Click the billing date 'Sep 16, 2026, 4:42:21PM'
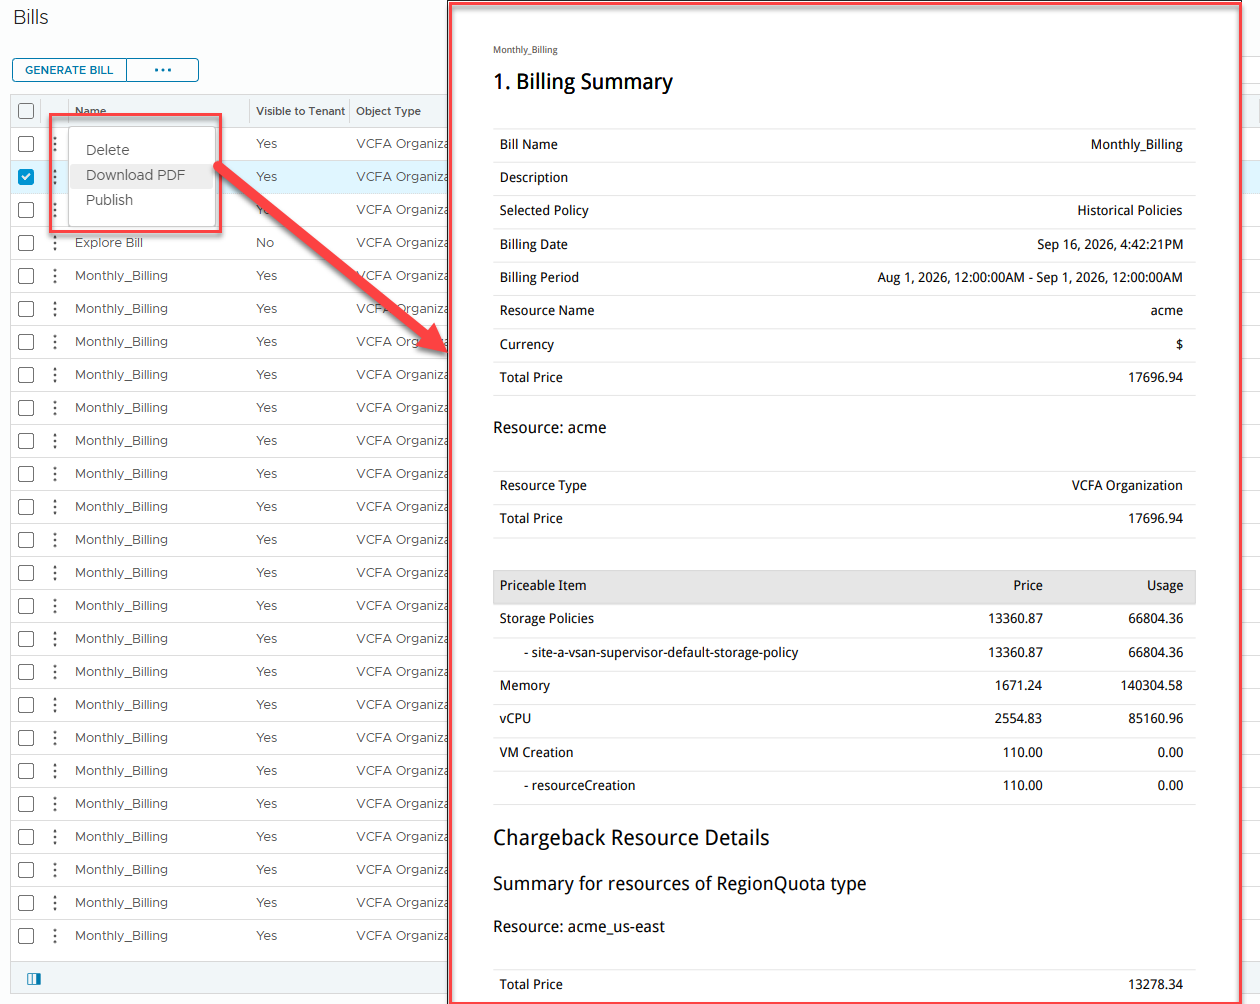Screen dimensions: 1260x1004 pos(1110,244)
